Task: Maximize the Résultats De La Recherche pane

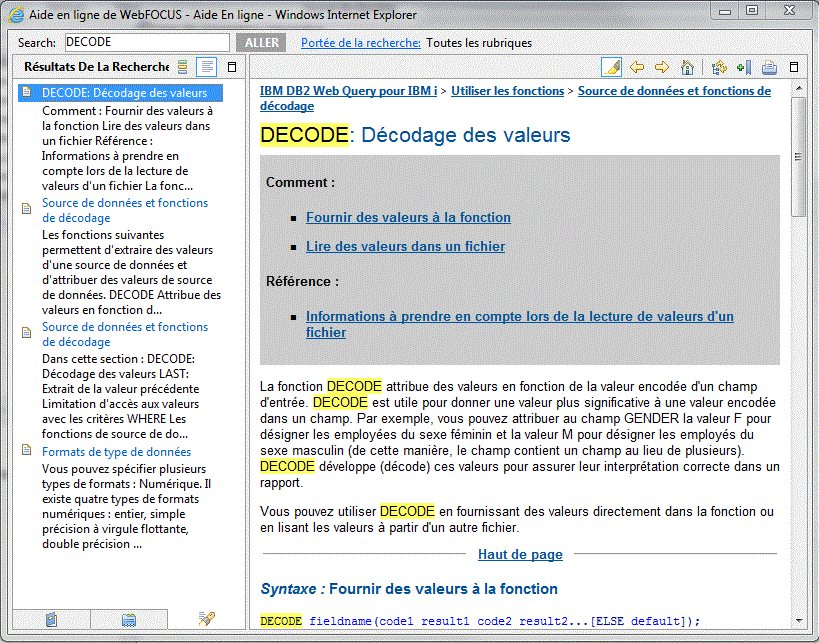Action: 232,67
